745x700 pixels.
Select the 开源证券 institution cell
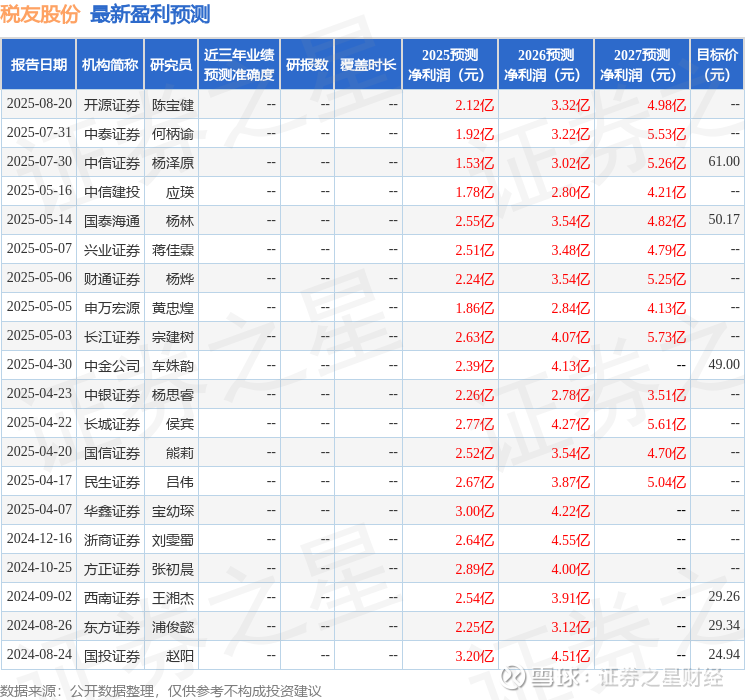(x=112, y=105)
